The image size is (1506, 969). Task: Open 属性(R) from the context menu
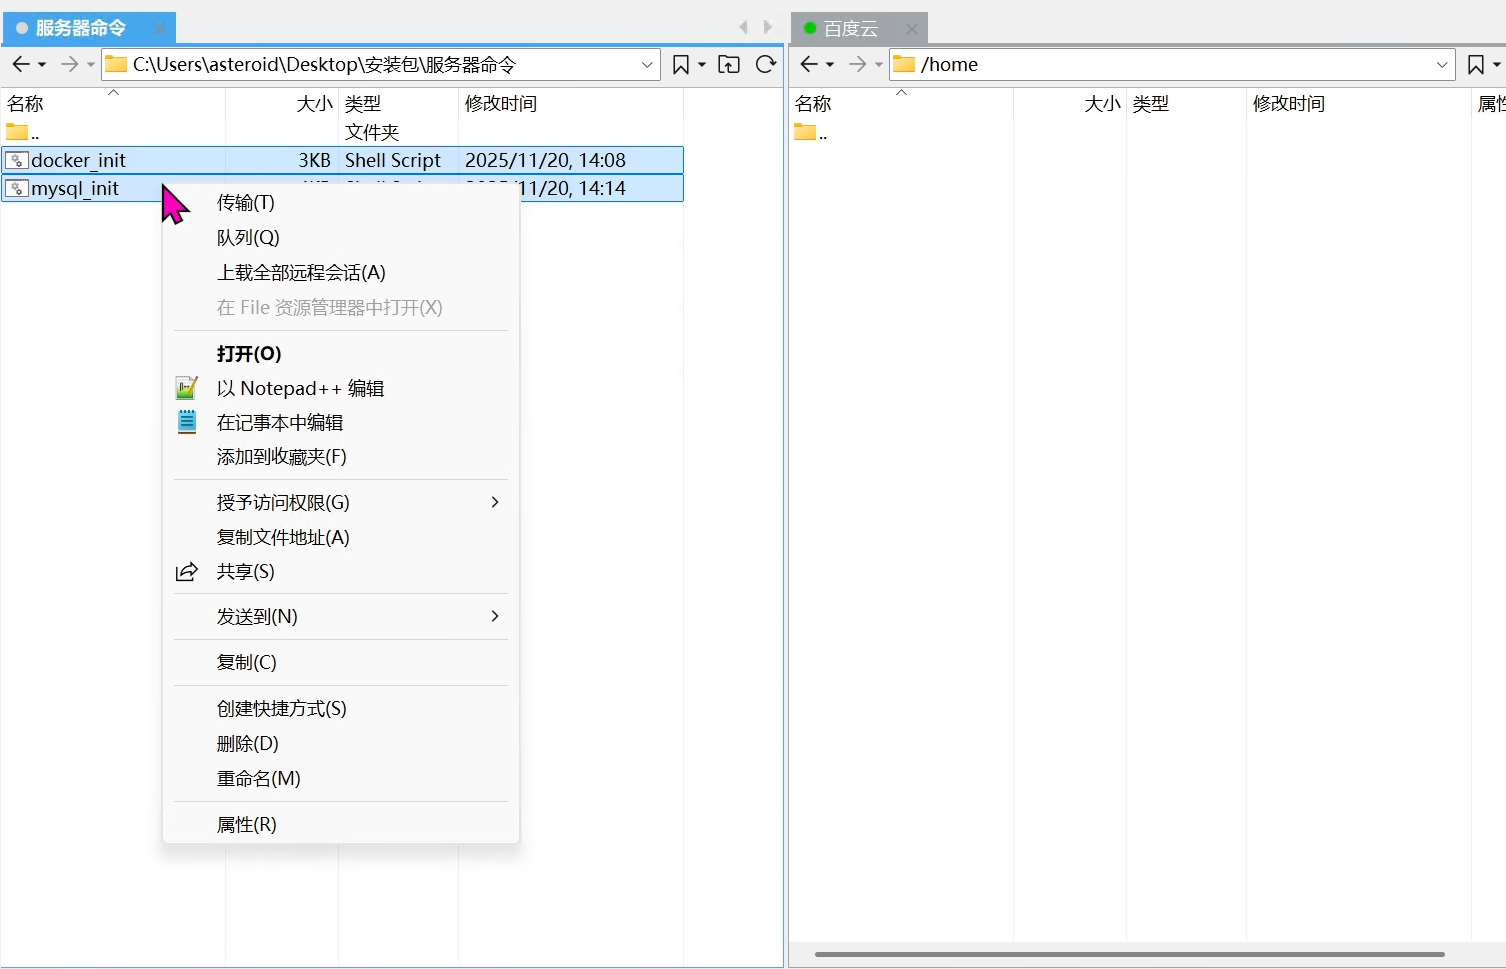click(247, 824)
